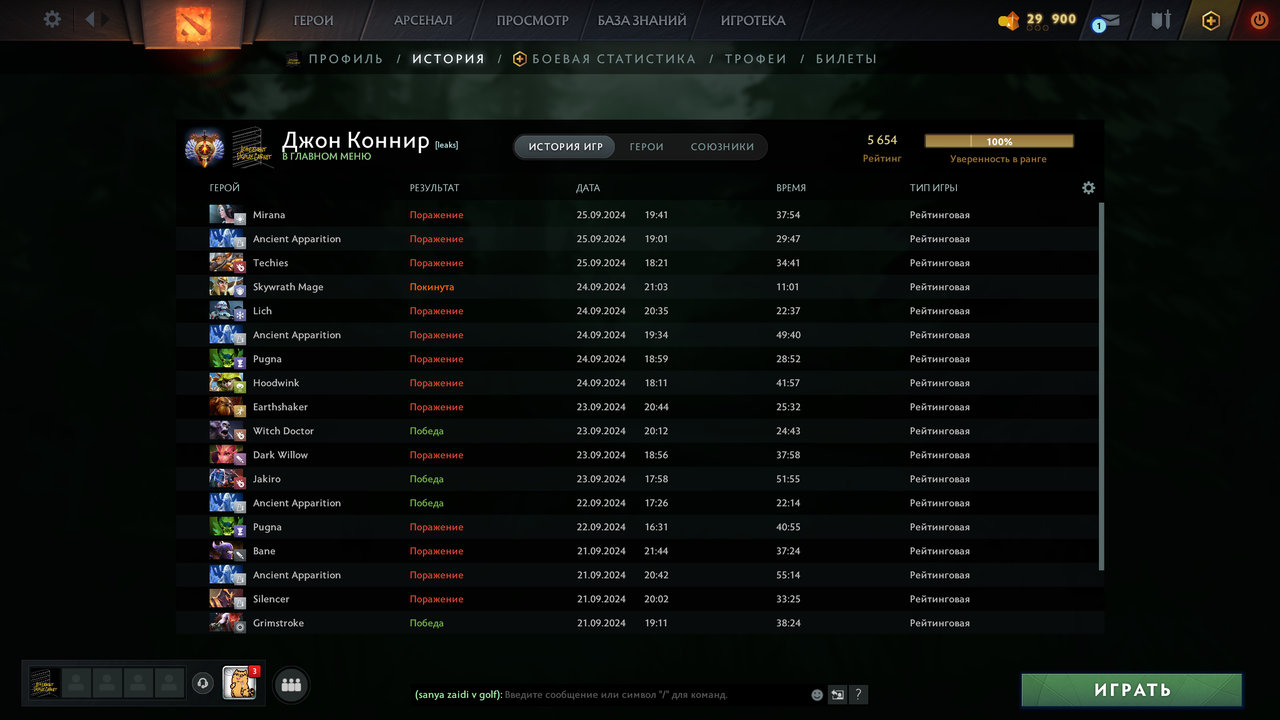Click the Dark Willow hero portrait
Screen dimensions: 1280x720
[227, 455]
